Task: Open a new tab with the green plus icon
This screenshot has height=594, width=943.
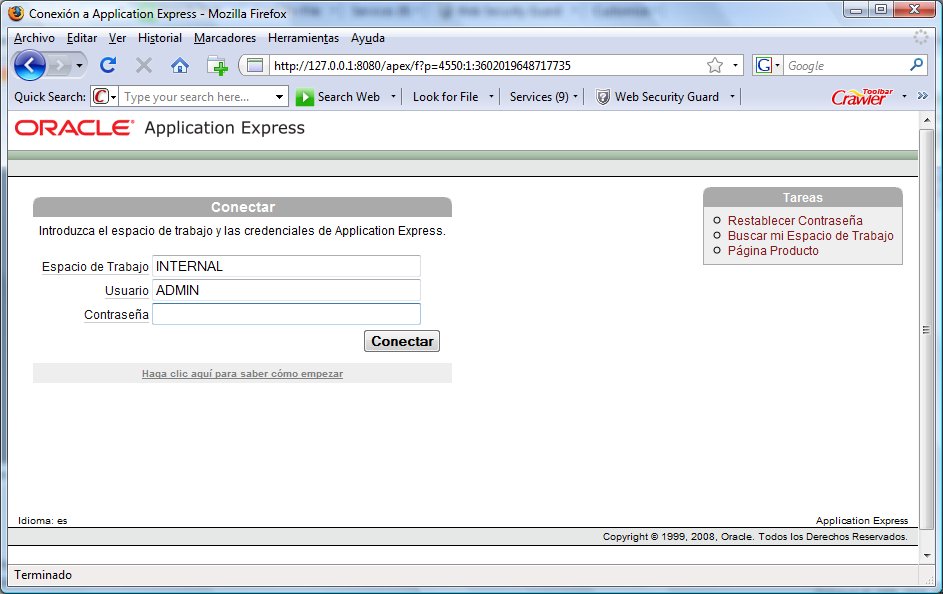Action: 217,65
